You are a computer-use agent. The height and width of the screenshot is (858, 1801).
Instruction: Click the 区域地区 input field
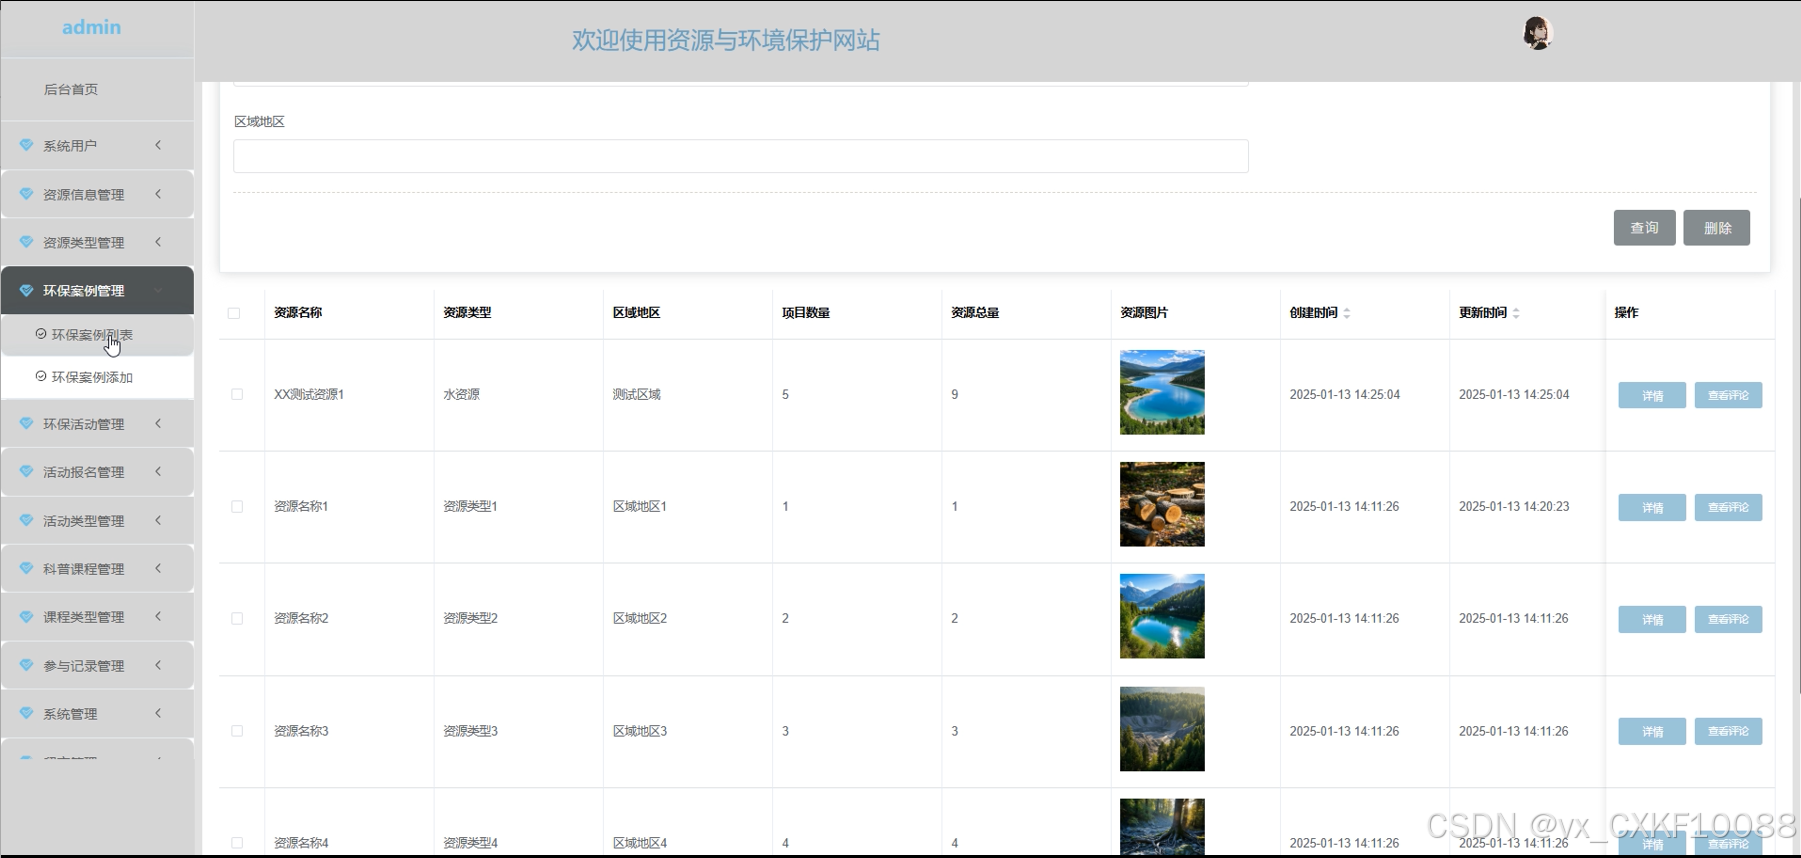point(741,156)
